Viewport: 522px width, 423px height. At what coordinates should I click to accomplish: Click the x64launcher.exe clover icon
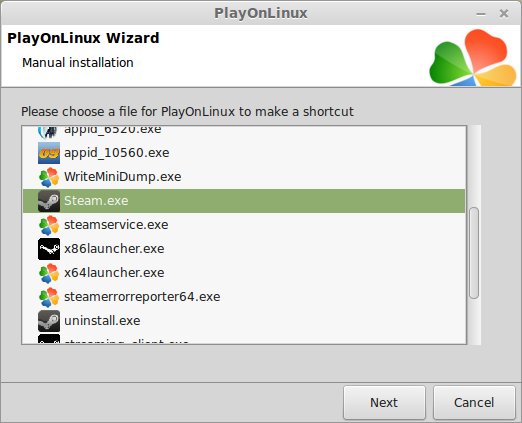[x=49, y=273]
